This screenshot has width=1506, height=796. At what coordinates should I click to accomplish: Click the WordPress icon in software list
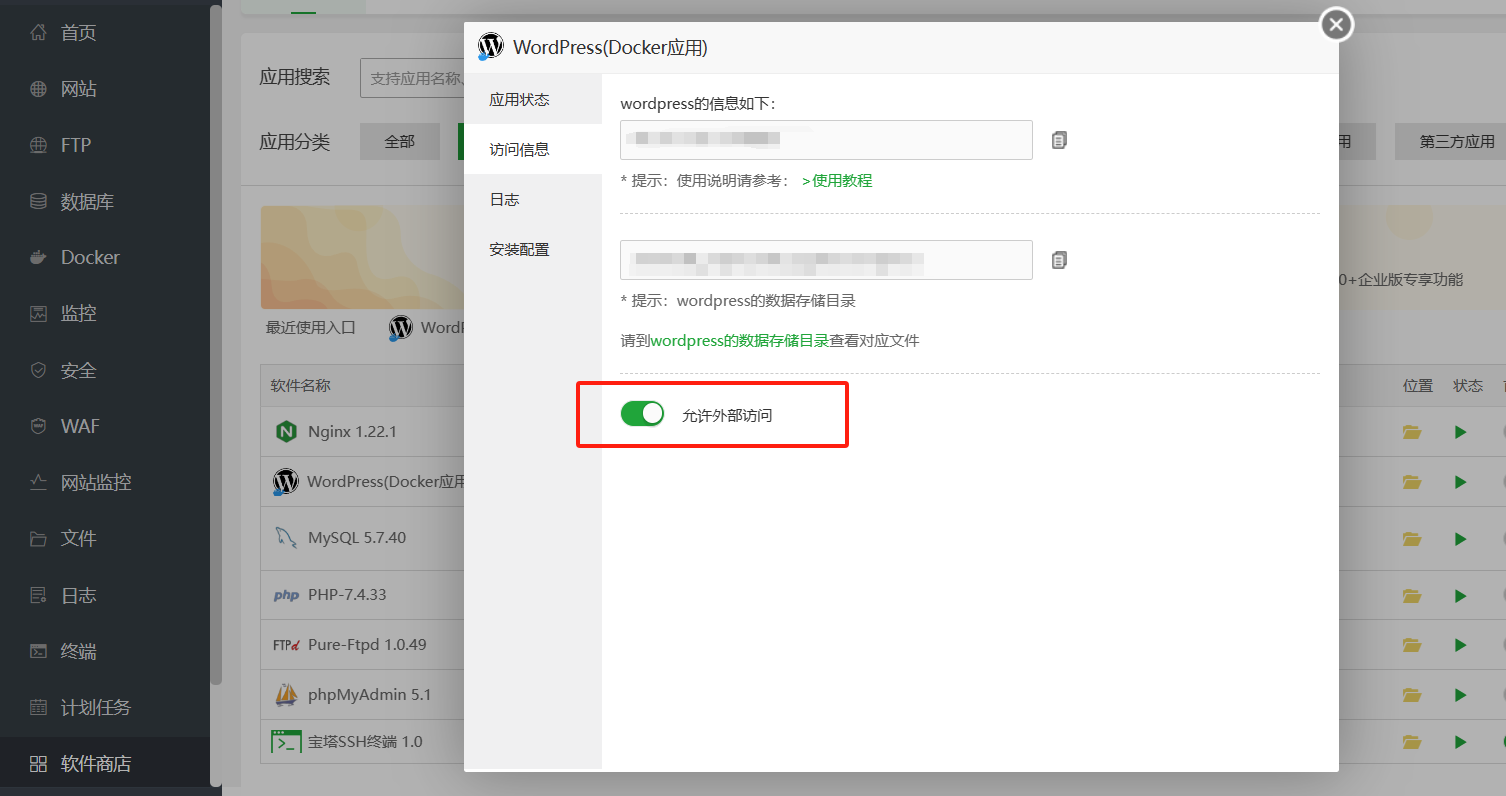pos(286,482)
